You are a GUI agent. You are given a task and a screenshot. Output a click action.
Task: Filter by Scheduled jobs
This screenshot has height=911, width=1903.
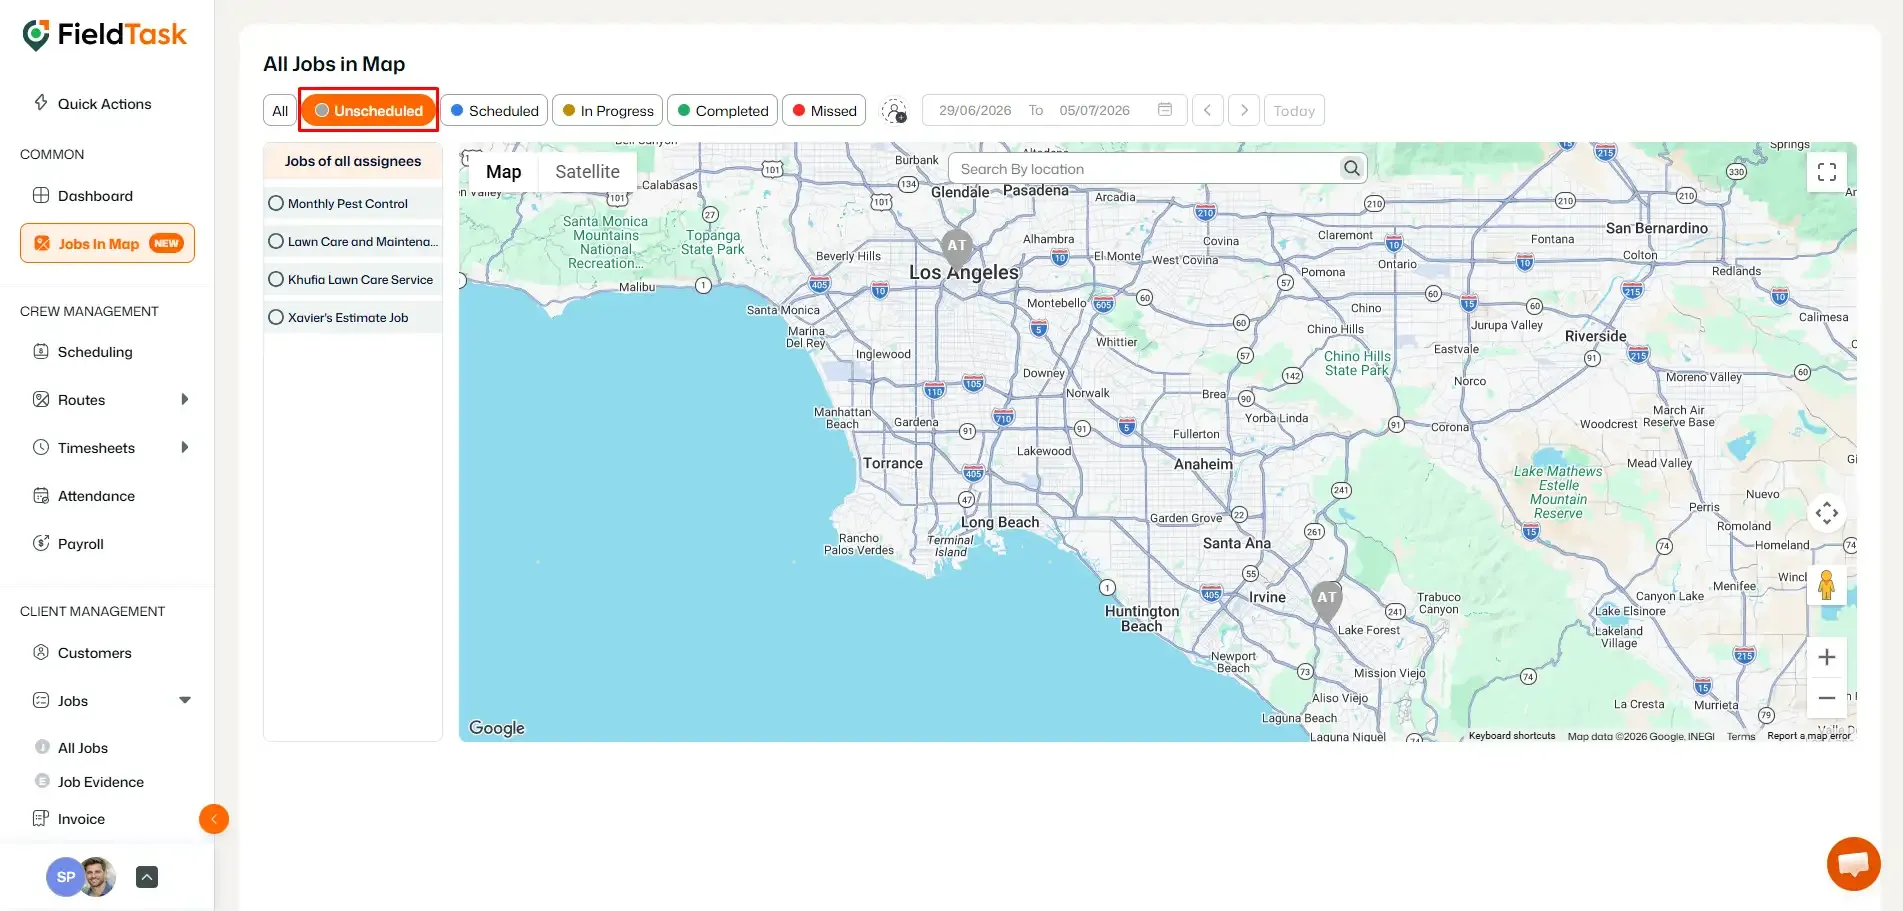(494, 111)
